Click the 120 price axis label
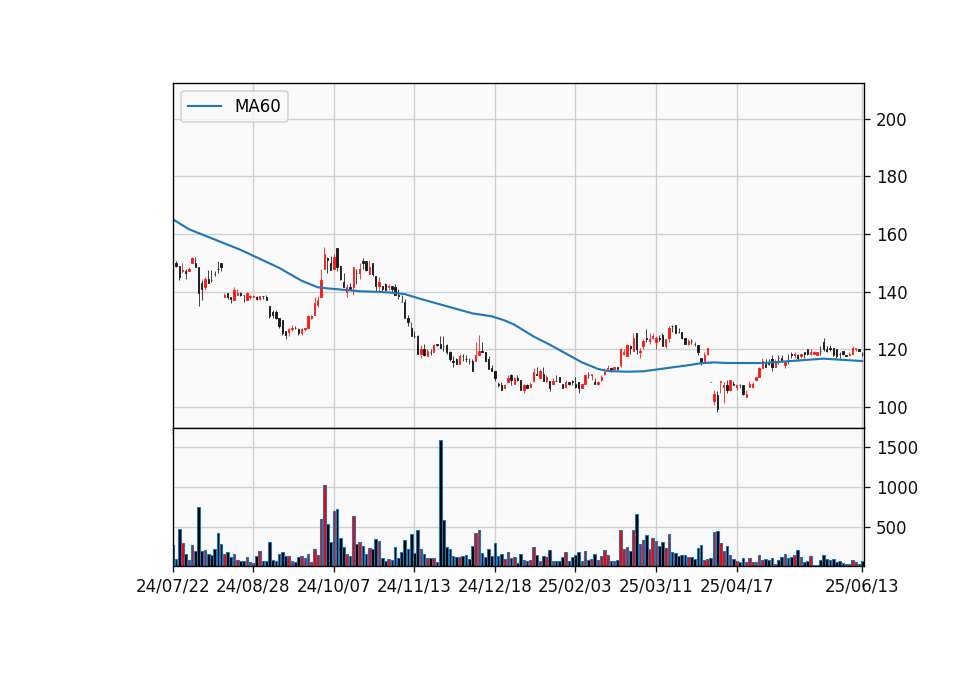 click(x=891, y=350)
